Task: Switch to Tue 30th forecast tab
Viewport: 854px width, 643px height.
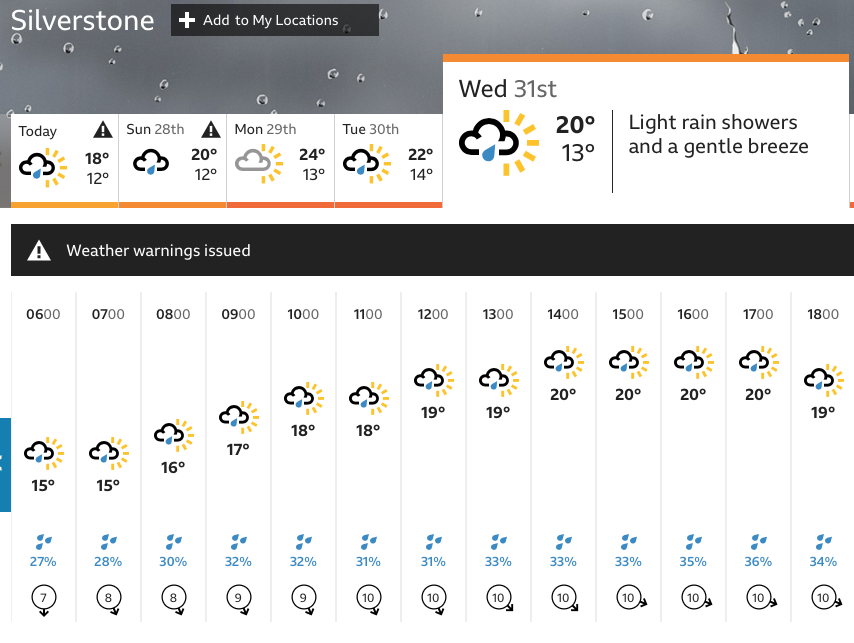Action: pos(388,159)
